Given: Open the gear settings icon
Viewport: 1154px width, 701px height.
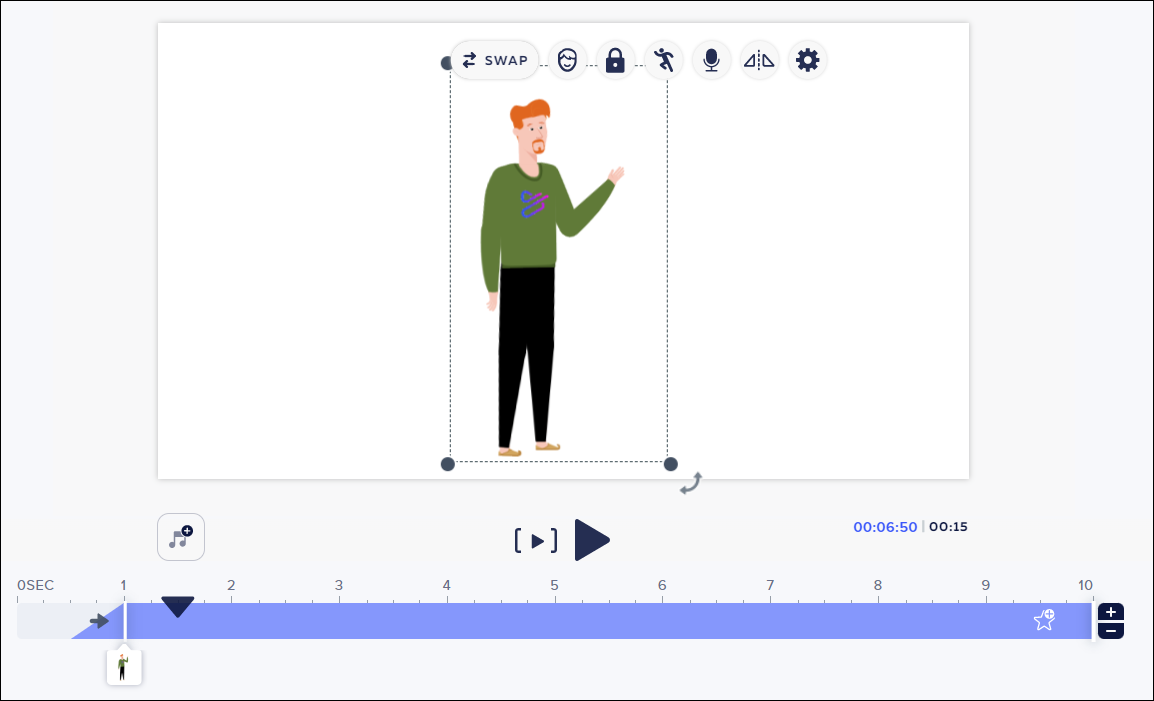Looking at the screenshot, I should [x=807, y=60].
